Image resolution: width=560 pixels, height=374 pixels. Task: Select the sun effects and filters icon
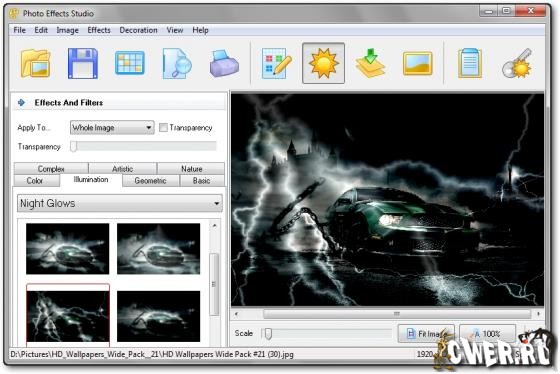coord(323,63)
